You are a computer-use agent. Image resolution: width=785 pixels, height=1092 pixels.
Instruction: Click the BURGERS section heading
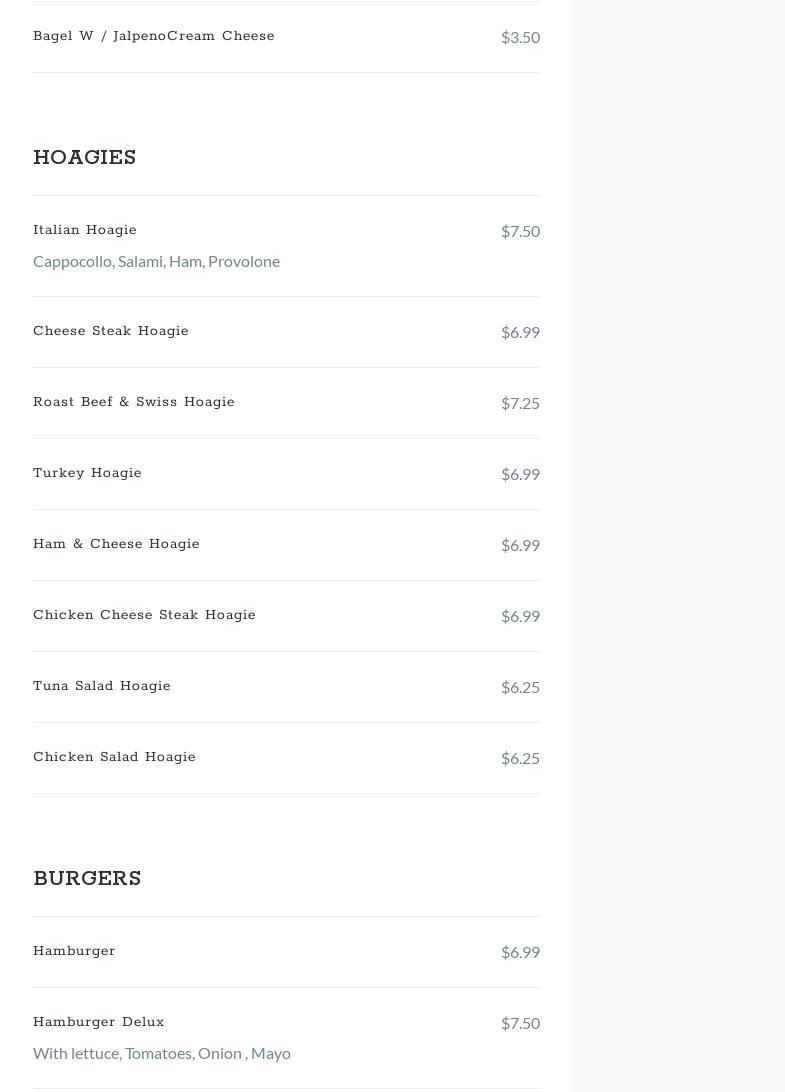coord(87,878)
